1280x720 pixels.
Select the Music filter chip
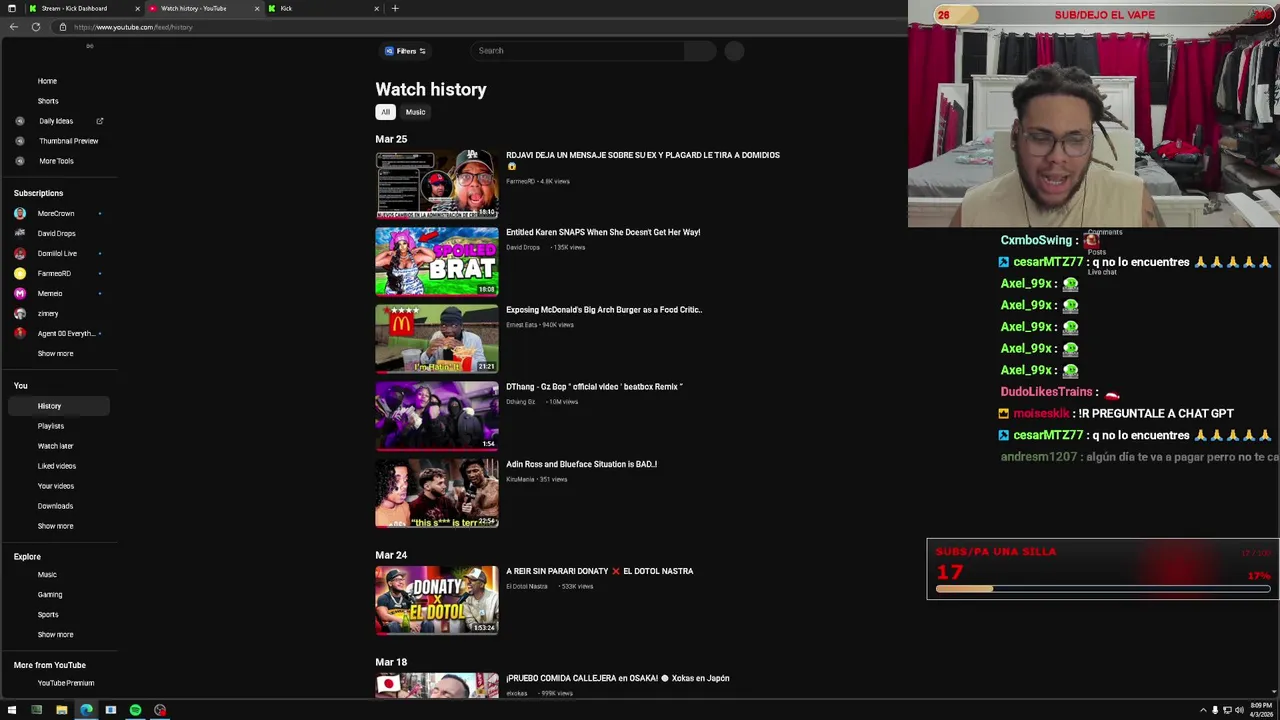[415, 112]
